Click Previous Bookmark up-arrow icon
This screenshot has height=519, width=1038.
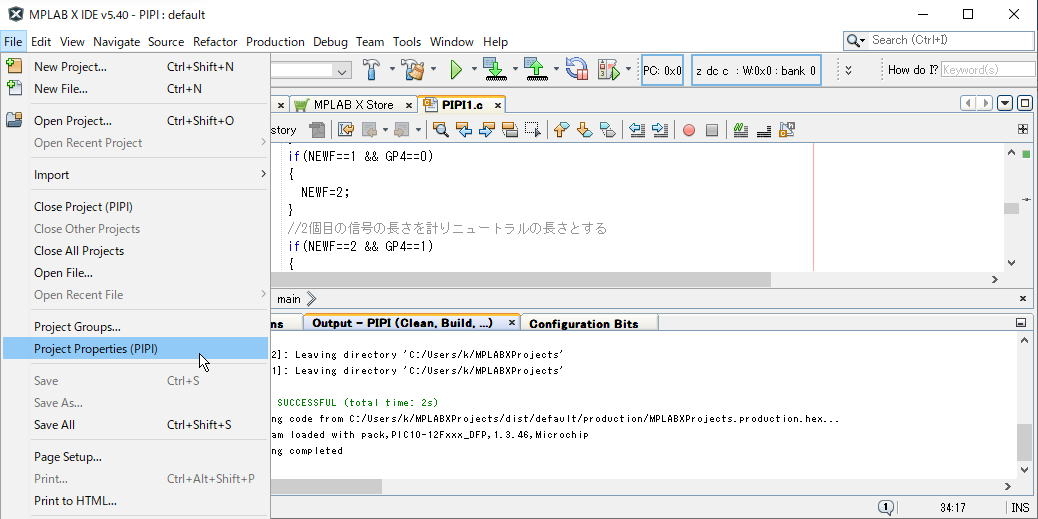coord(561,130)
